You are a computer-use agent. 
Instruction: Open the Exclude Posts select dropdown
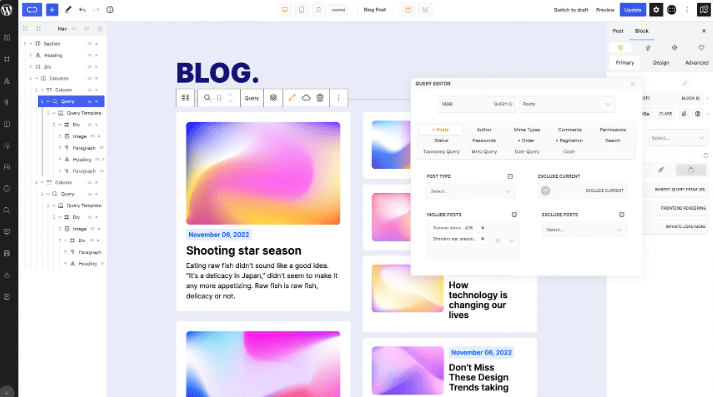(584, 230)
